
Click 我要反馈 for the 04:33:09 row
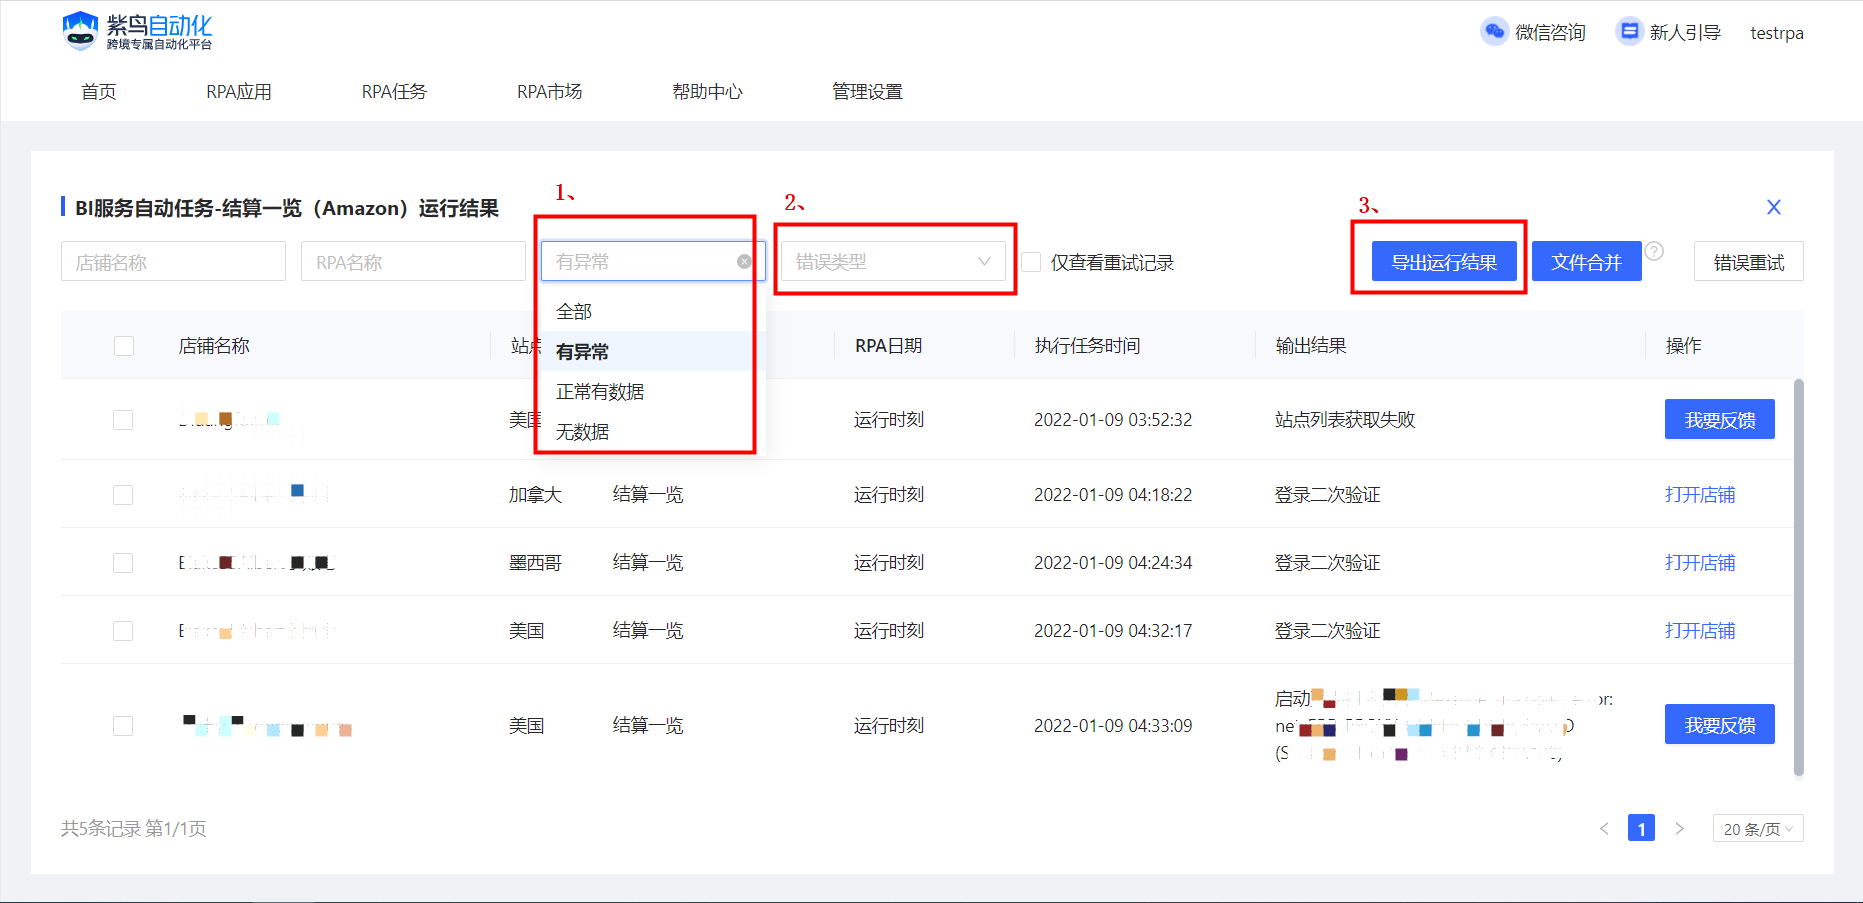click(1719, 725)
